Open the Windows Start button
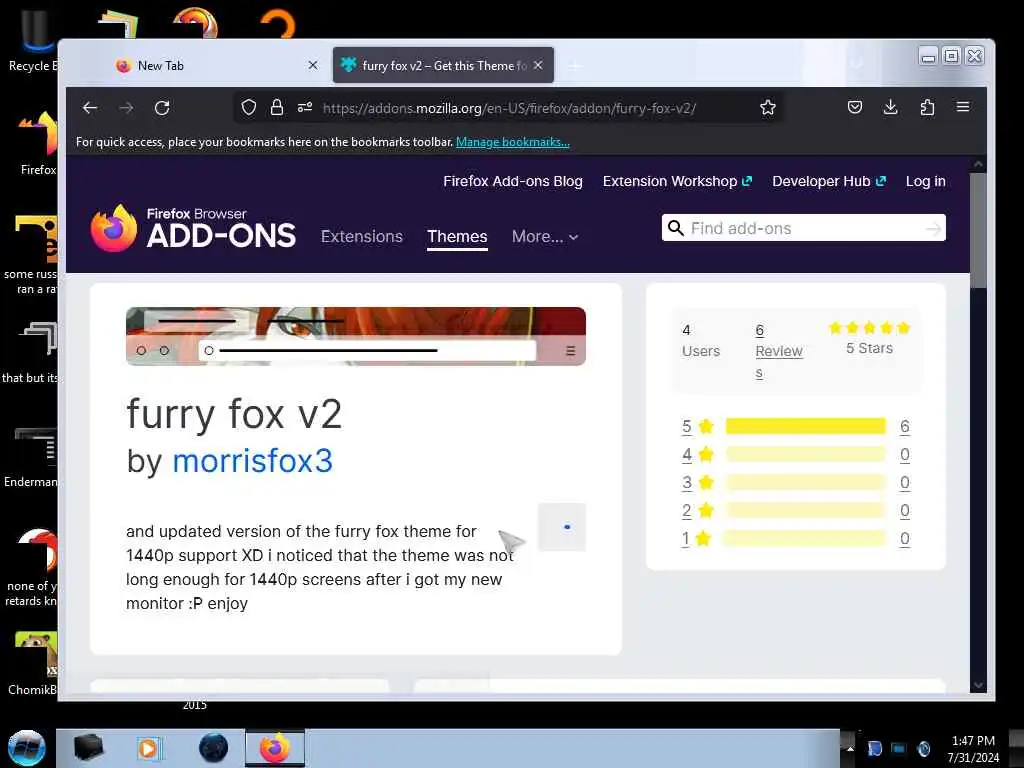 27,748
